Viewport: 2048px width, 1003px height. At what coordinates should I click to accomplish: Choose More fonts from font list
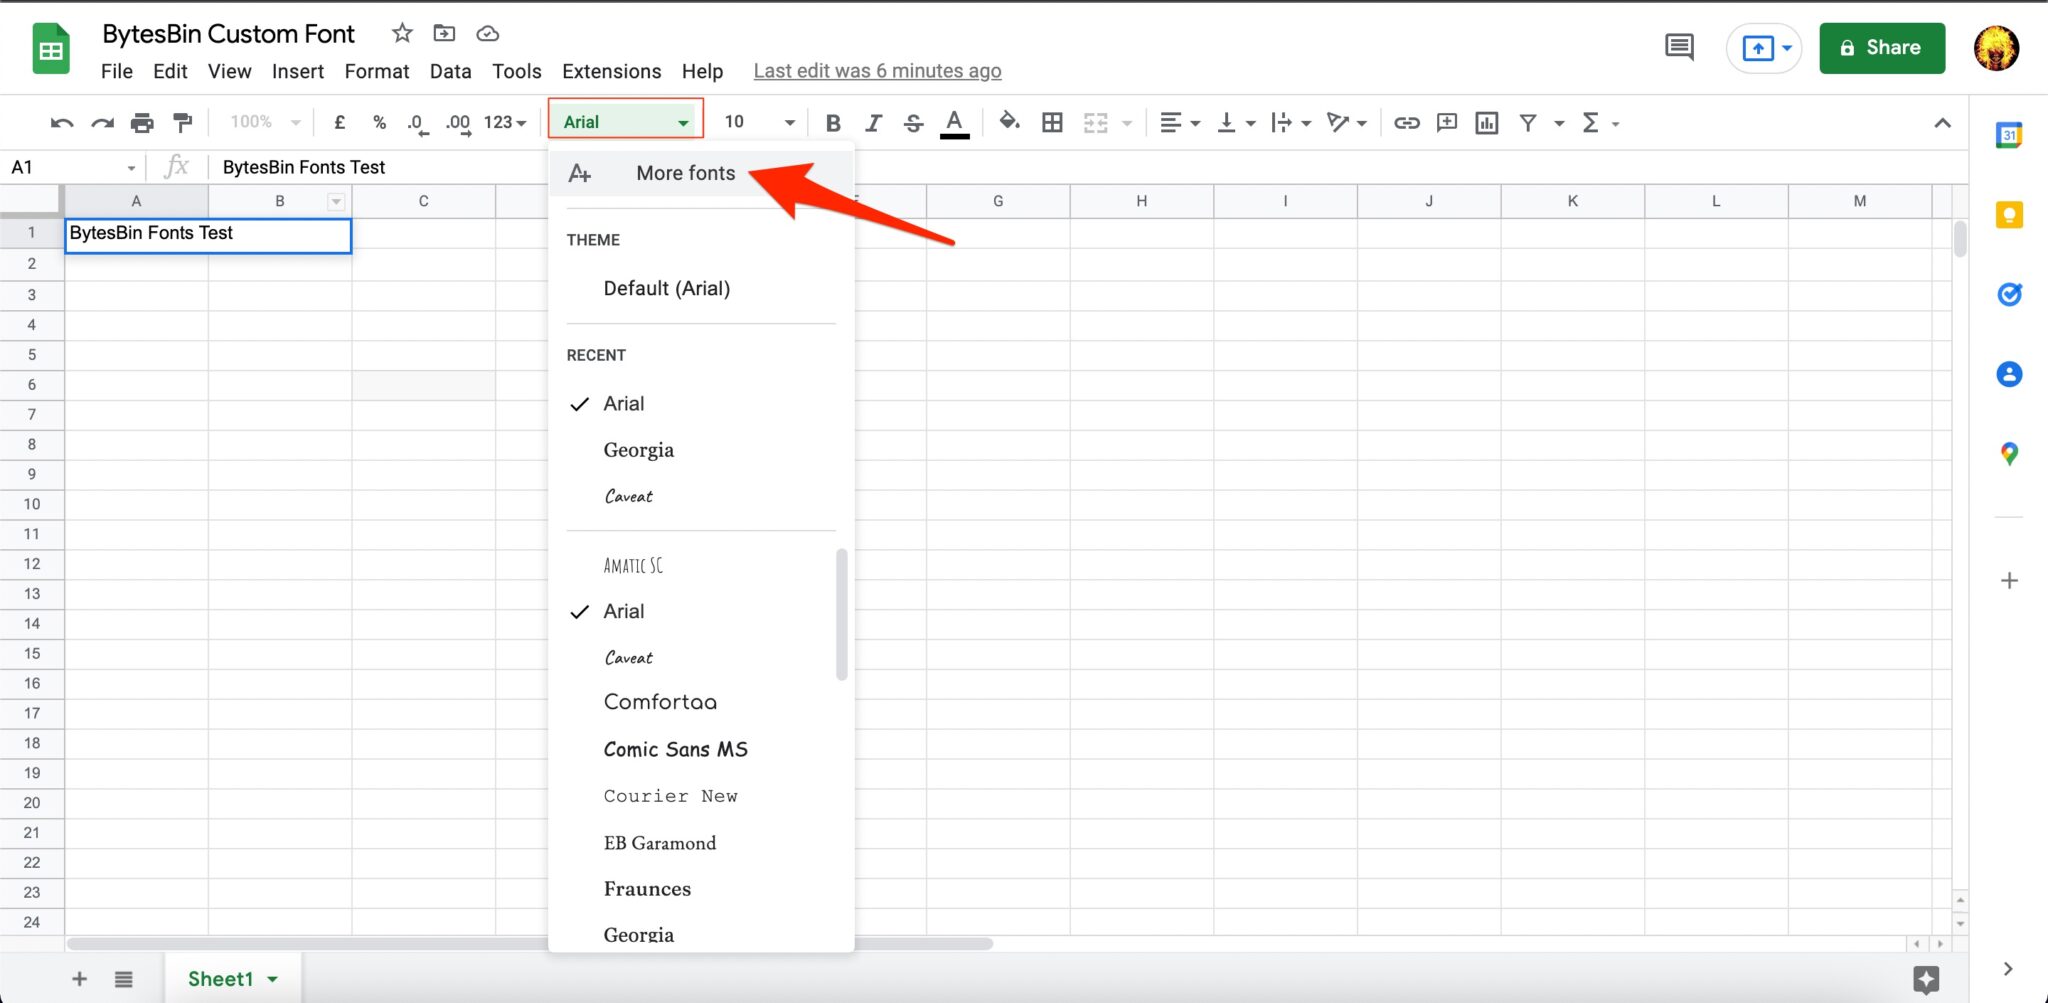(x=685, y=173)
